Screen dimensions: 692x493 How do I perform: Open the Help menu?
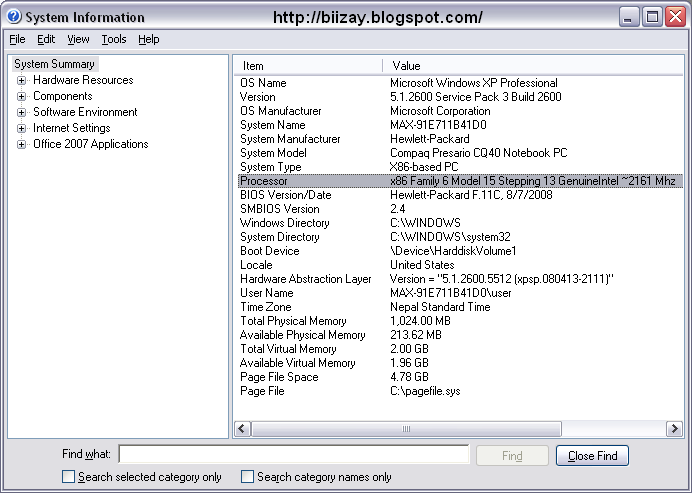[149, 39]
